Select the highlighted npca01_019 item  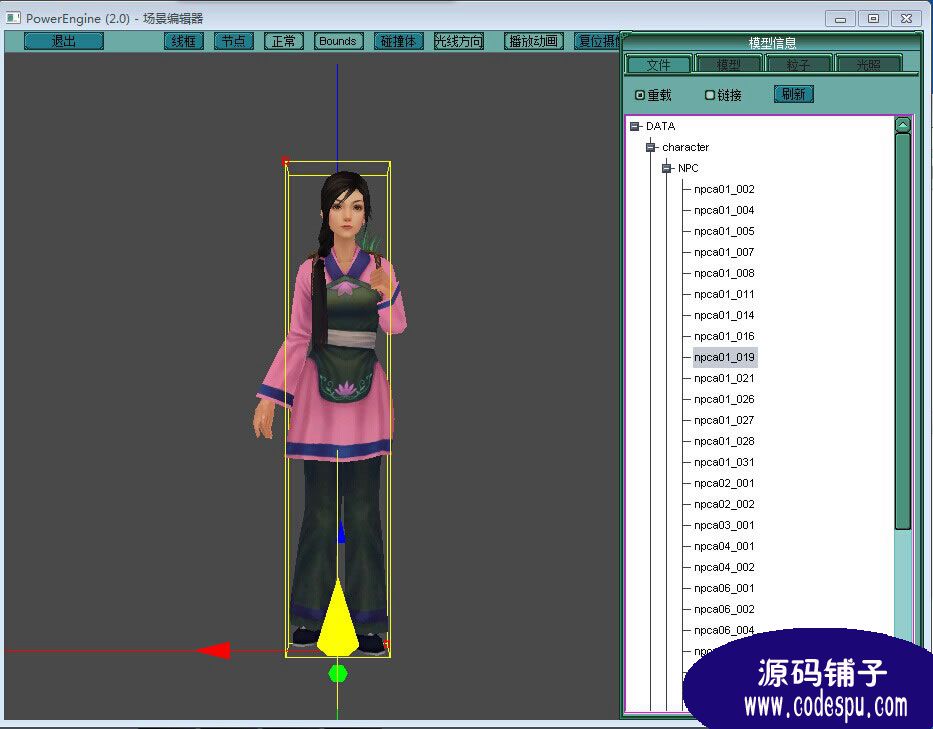(725, 357)
